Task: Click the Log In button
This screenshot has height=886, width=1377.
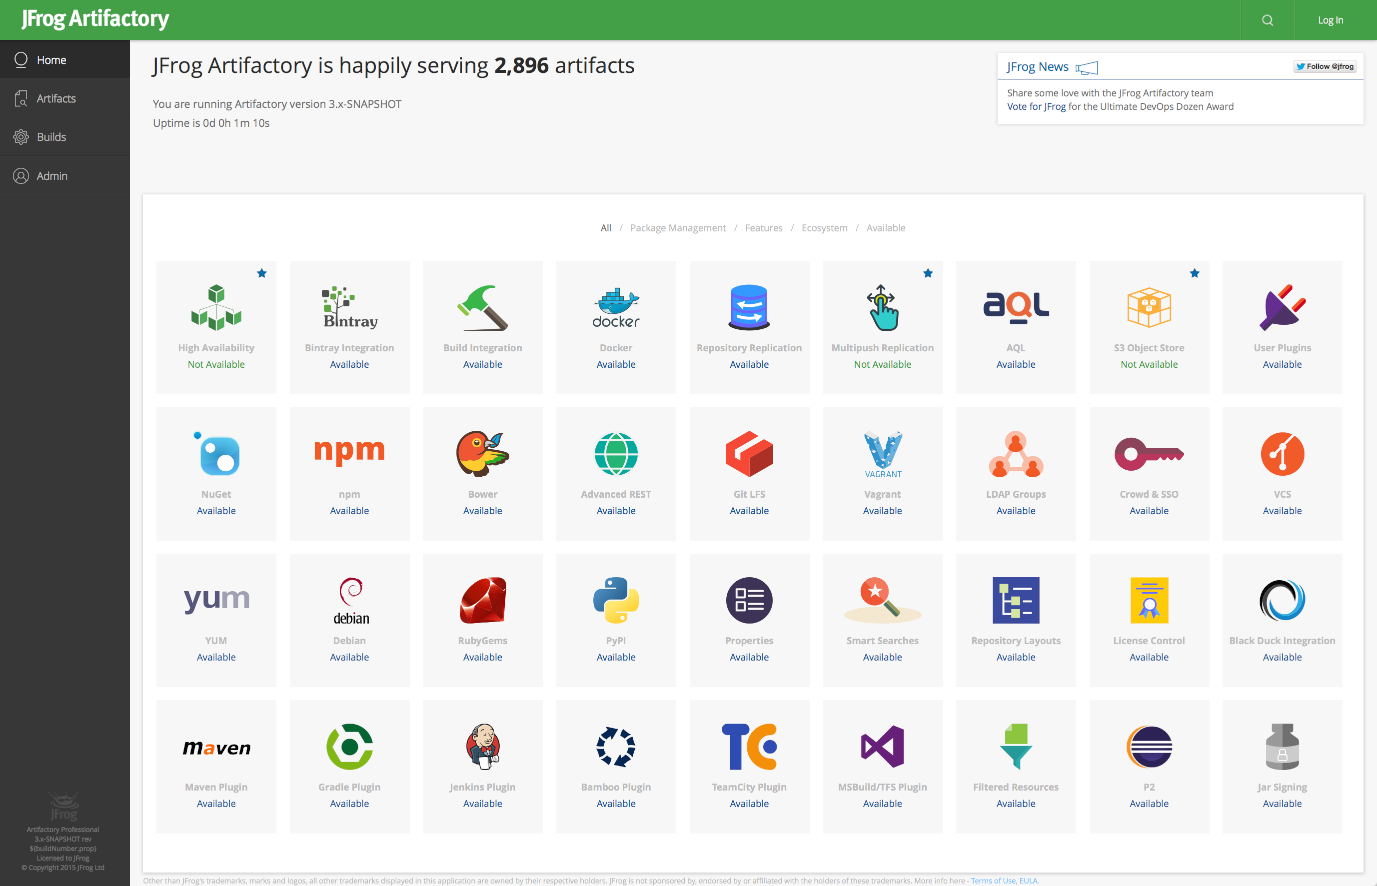Action: pos(1330,20)
